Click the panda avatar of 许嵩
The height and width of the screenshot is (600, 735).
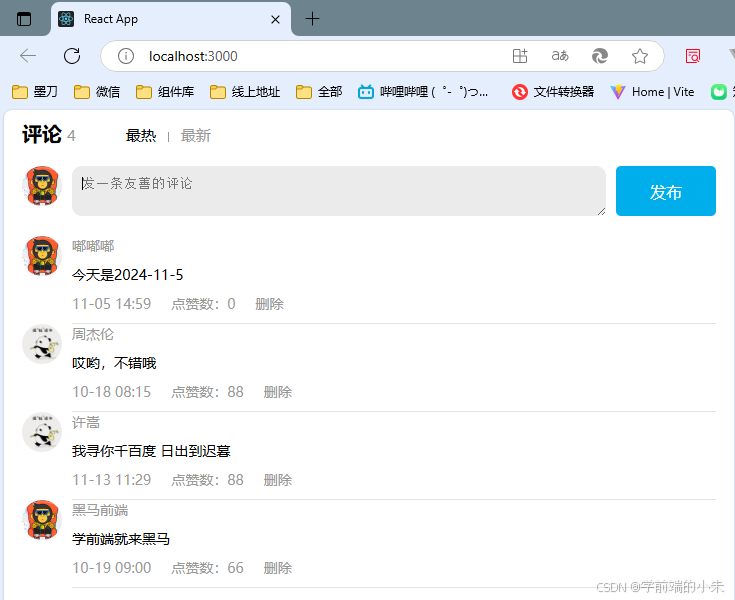(x=42, y=432)
